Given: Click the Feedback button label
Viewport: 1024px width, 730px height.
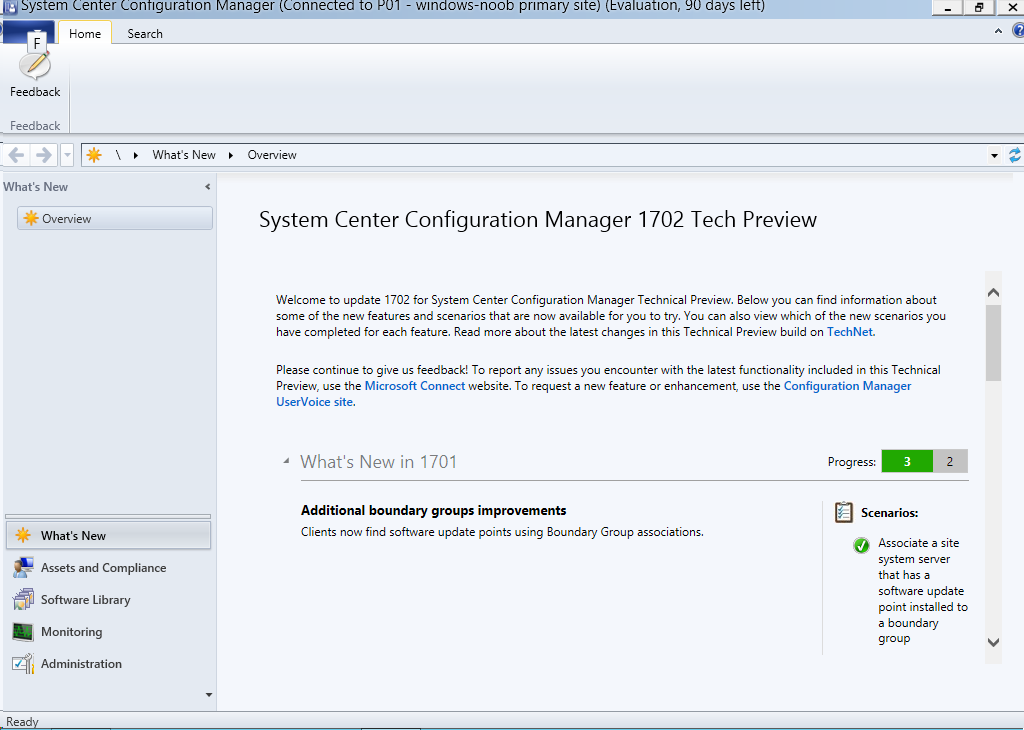Looking at the screenshot, I should 35,92.
